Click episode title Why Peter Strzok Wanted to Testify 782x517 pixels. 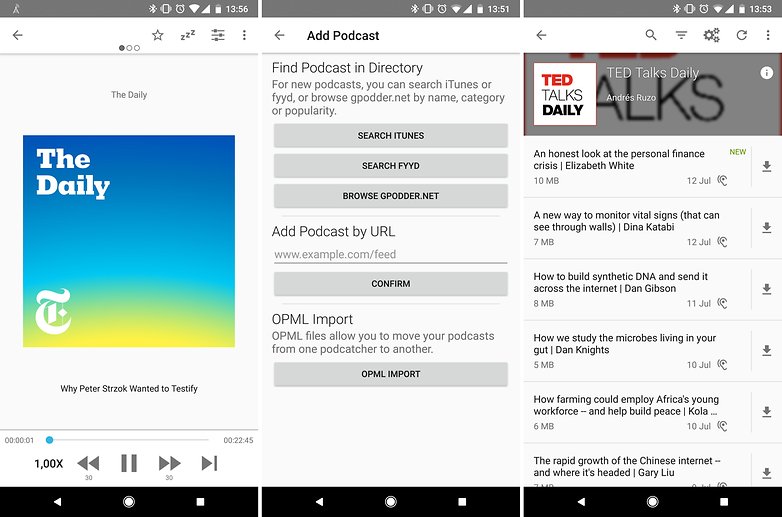(x=129, y=388)
